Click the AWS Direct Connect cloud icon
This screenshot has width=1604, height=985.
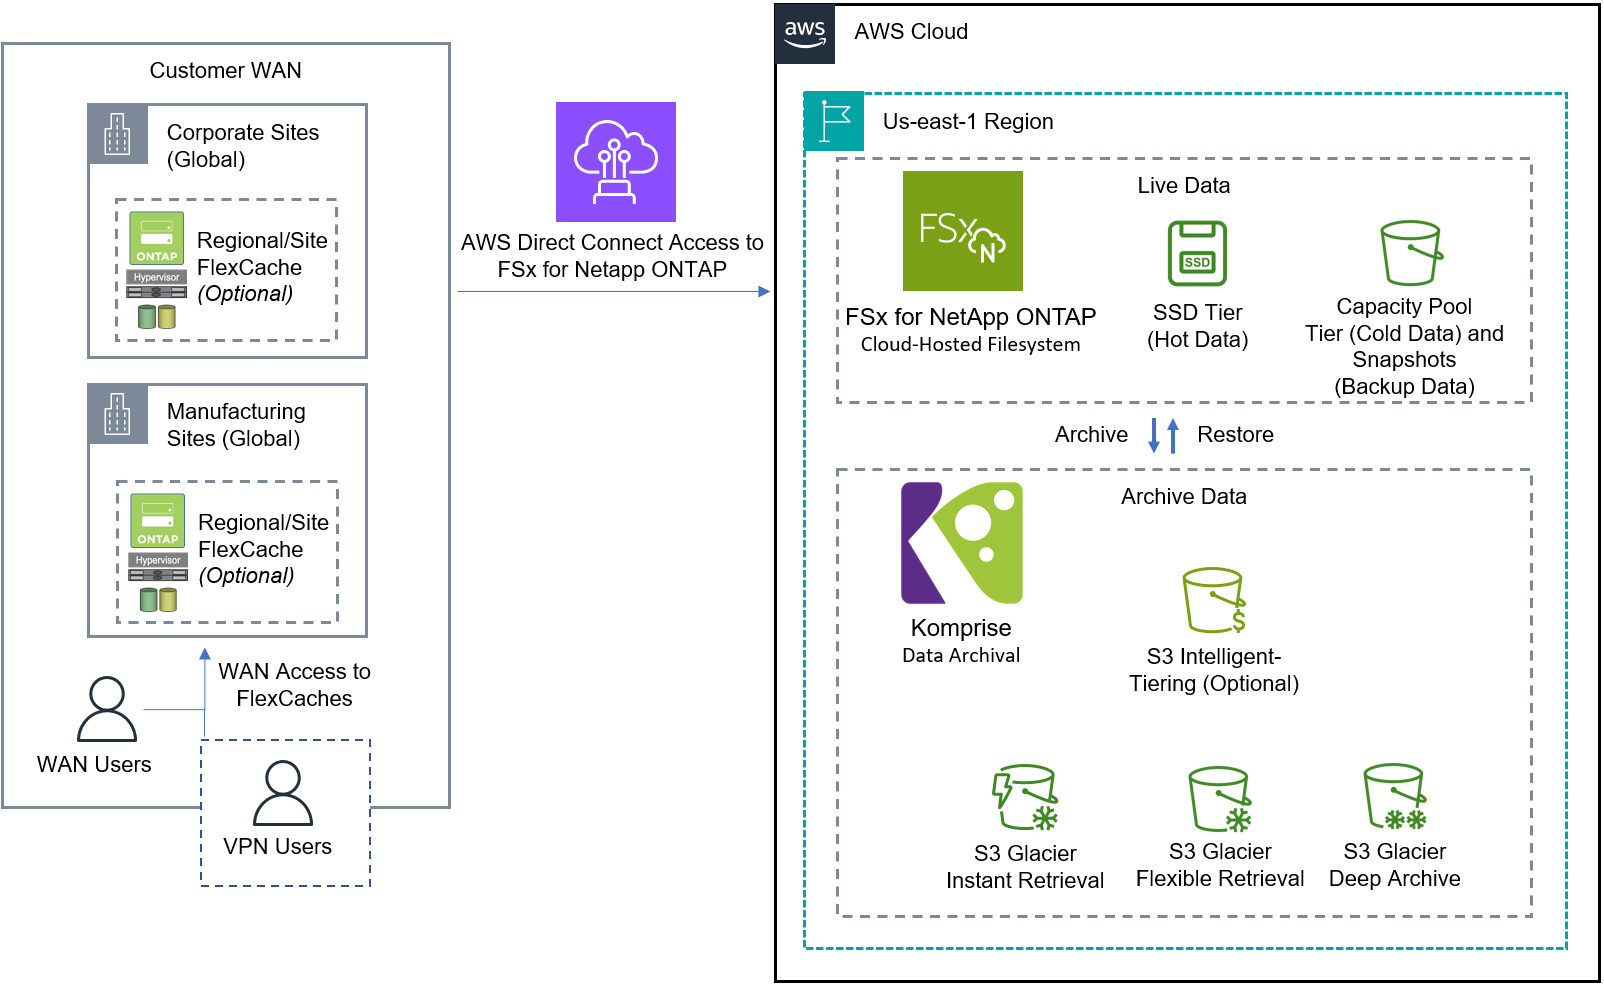point(616,162)
